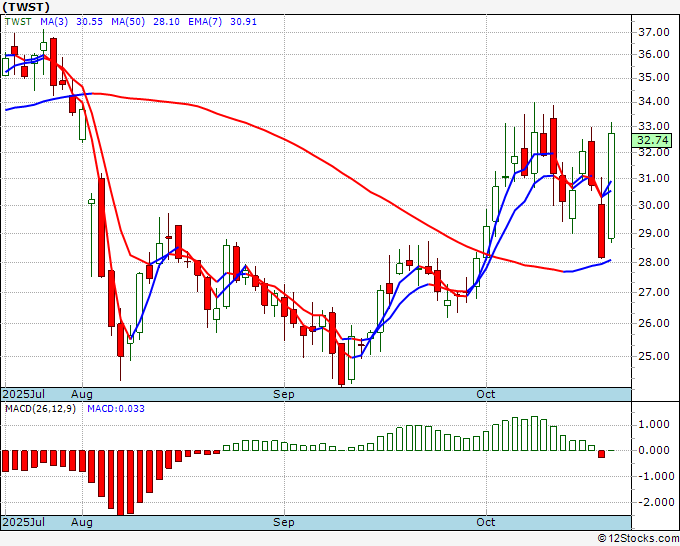This screenshot has height=546, width=680.
Task: Click the 33.00 price axis label
Action: click(x=654, y=126)
